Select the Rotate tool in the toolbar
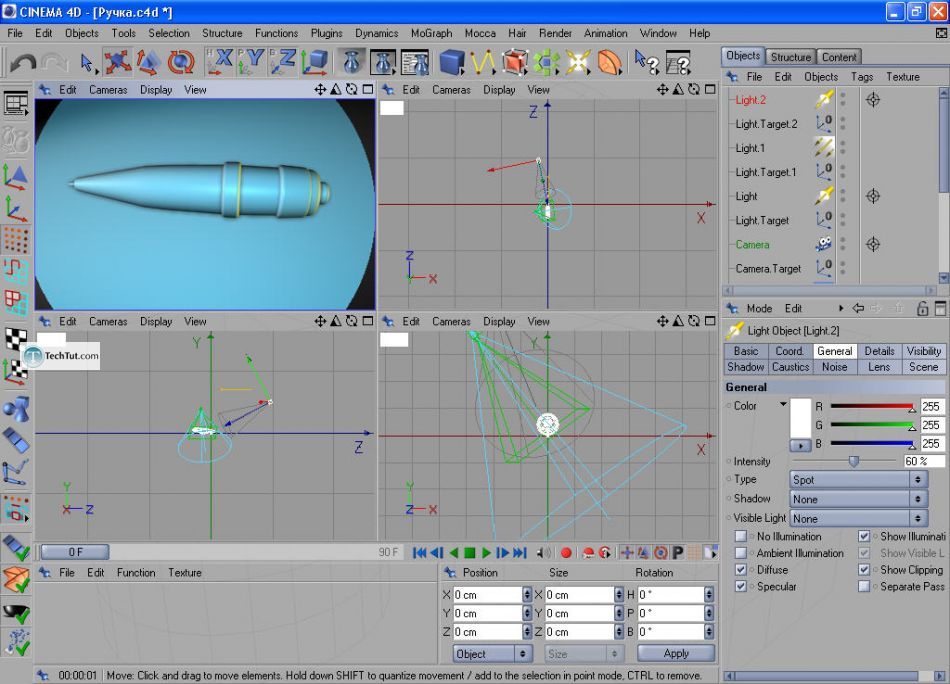The image size is (950, 684). click(181, 63)
